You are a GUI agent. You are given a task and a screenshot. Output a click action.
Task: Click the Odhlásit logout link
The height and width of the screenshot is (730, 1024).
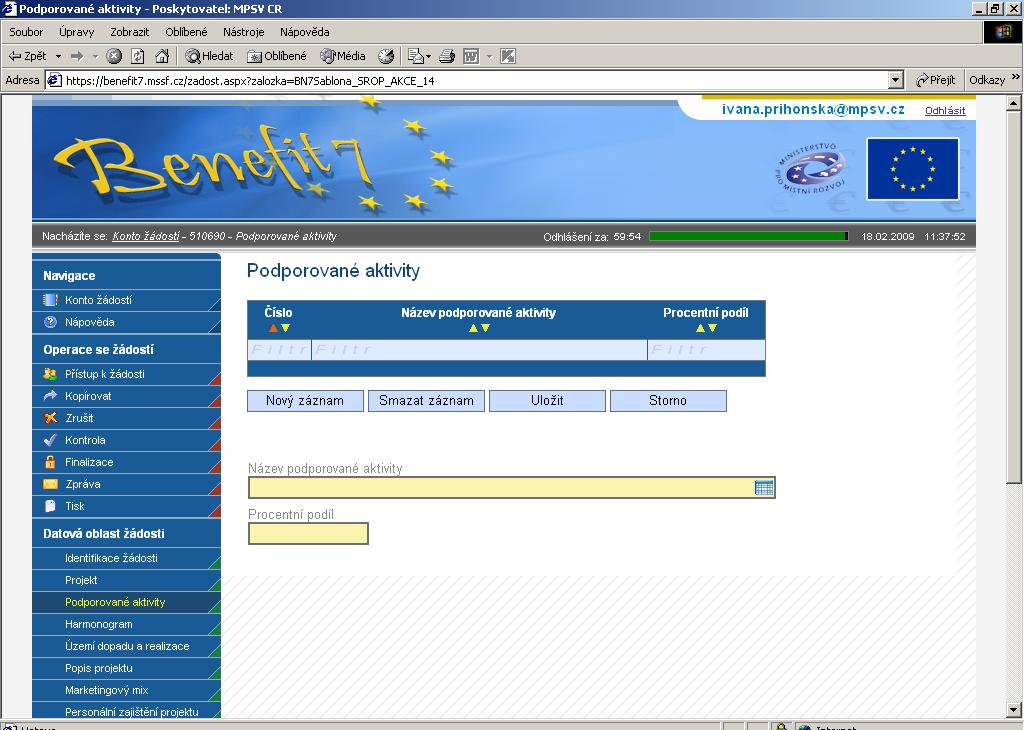[x=945, y=110]
